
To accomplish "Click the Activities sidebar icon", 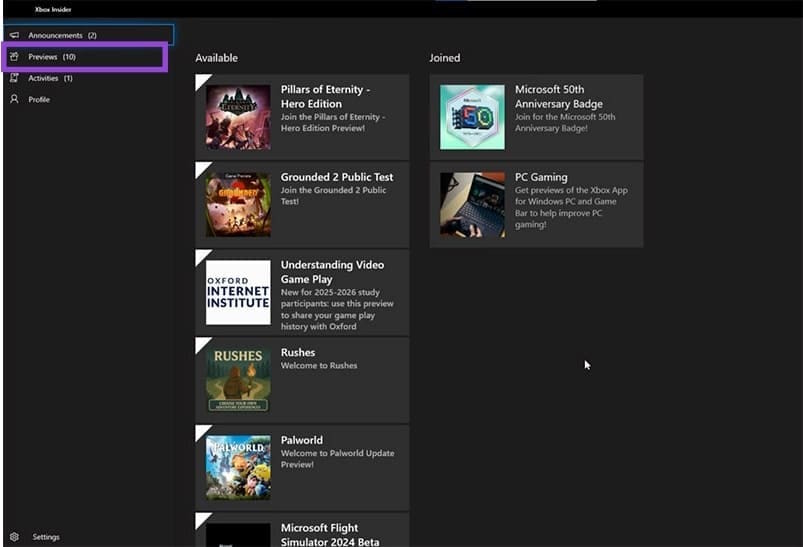I will [14, 78].
